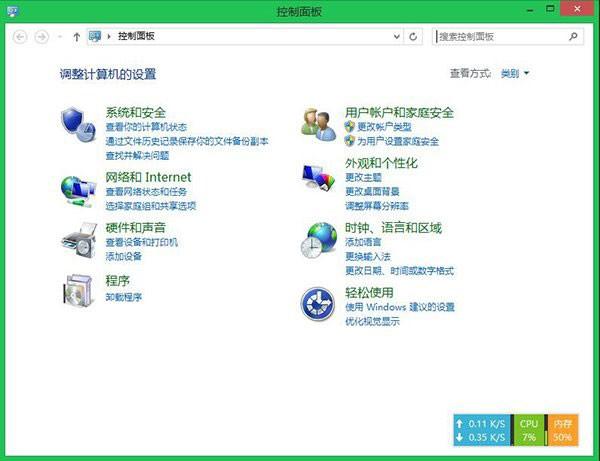The image size is (600, 461).
Task: Expand the breadcrumb arrow before 控制面板
Action: click(x=109, y=36)
